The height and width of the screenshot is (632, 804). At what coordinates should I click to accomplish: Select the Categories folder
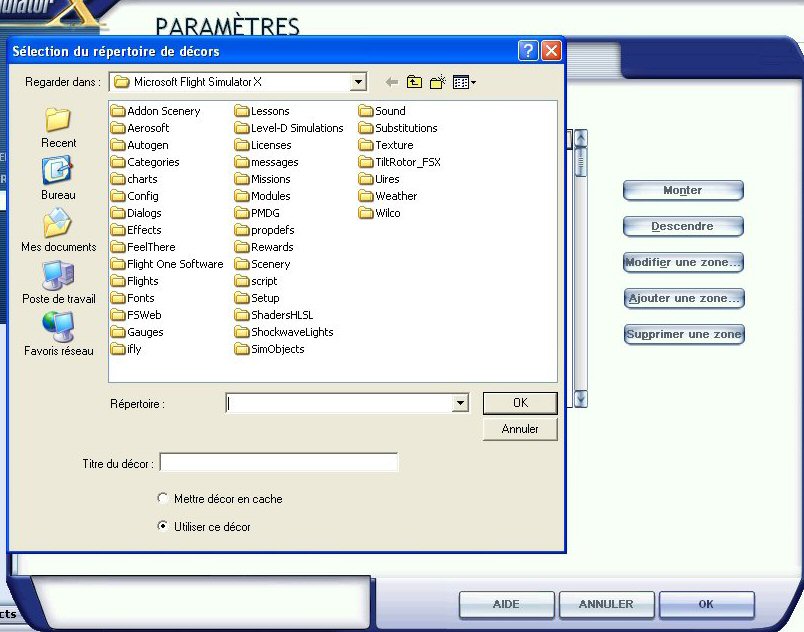pos(146,162)
